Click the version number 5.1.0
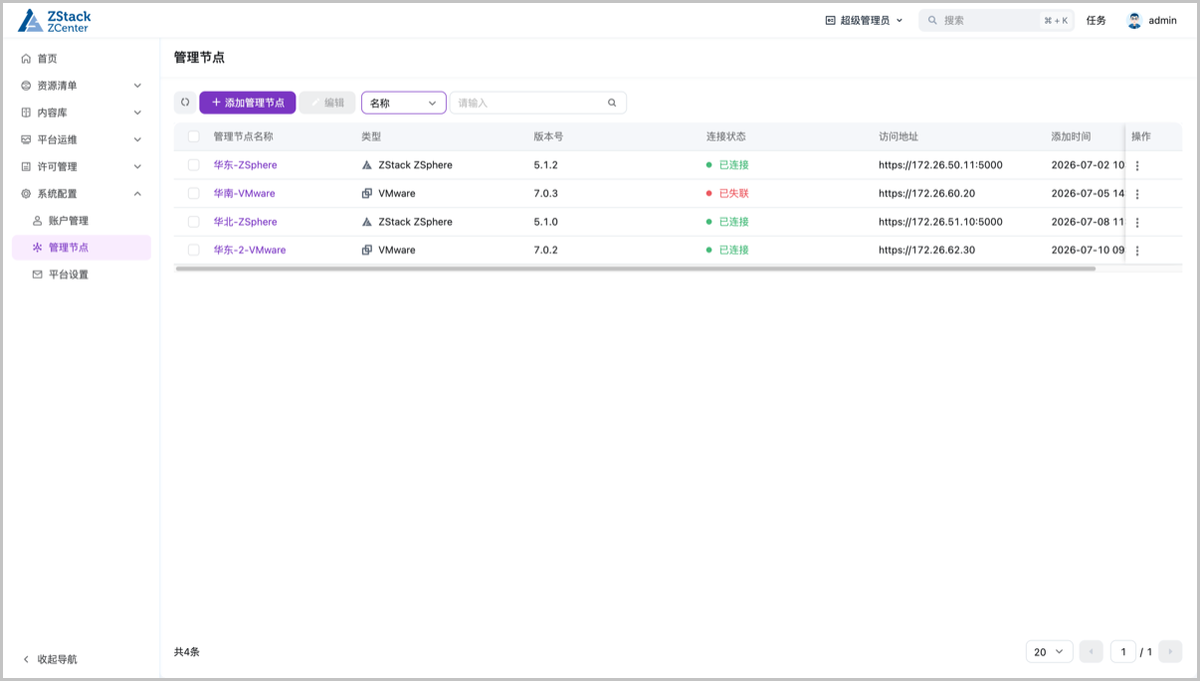 (x=546, y=222)
